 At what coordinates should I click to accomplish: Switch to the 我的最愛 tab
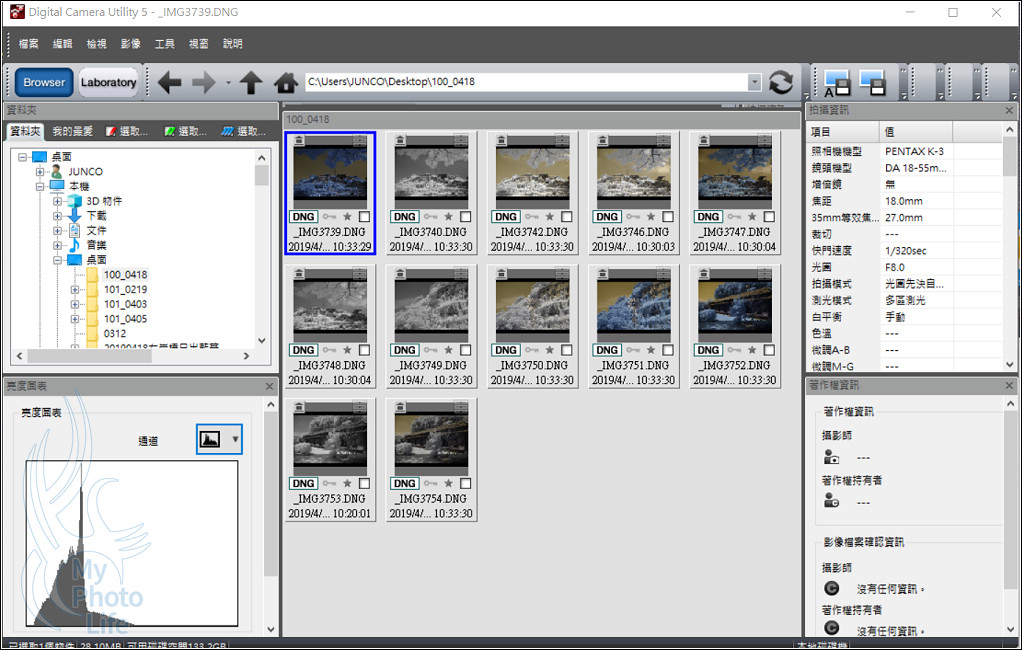point(73,131)
